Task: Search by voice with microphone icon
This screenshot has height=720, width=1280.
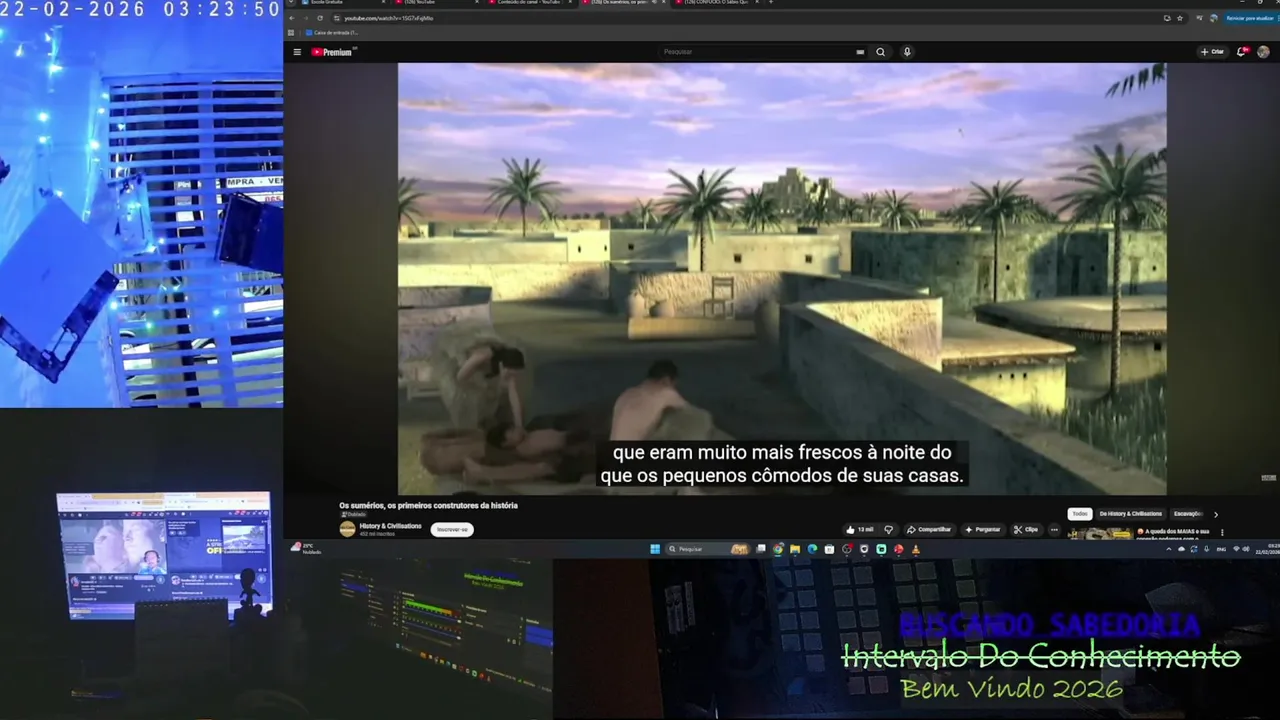Action: tap(907, 52)
